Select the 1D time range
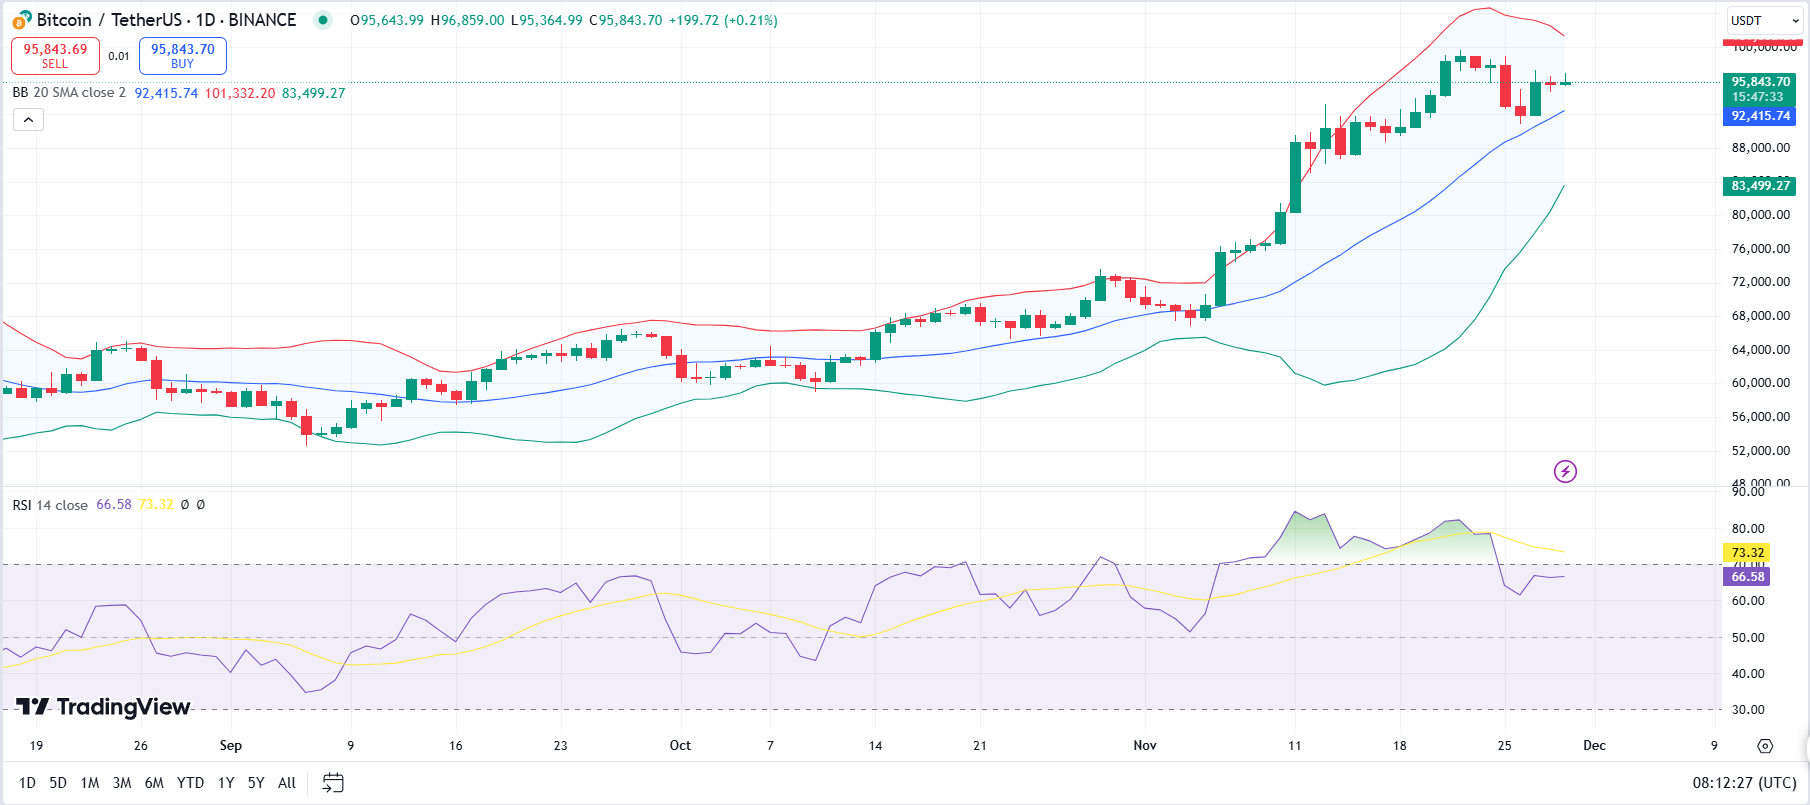1810x805 pixels. click(x=27, y=783)
